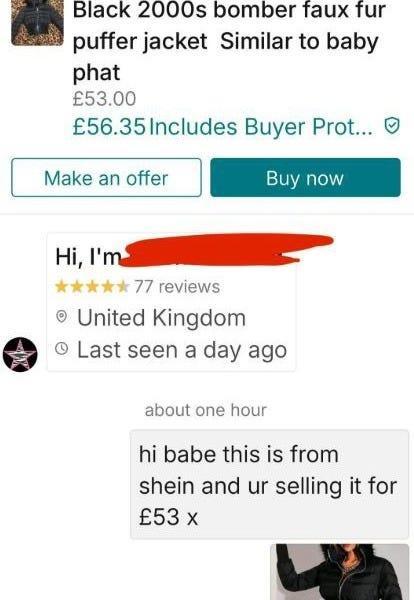Click the Buy now button
This screenshot has height=600, width=414.
(x=305, y=178)
